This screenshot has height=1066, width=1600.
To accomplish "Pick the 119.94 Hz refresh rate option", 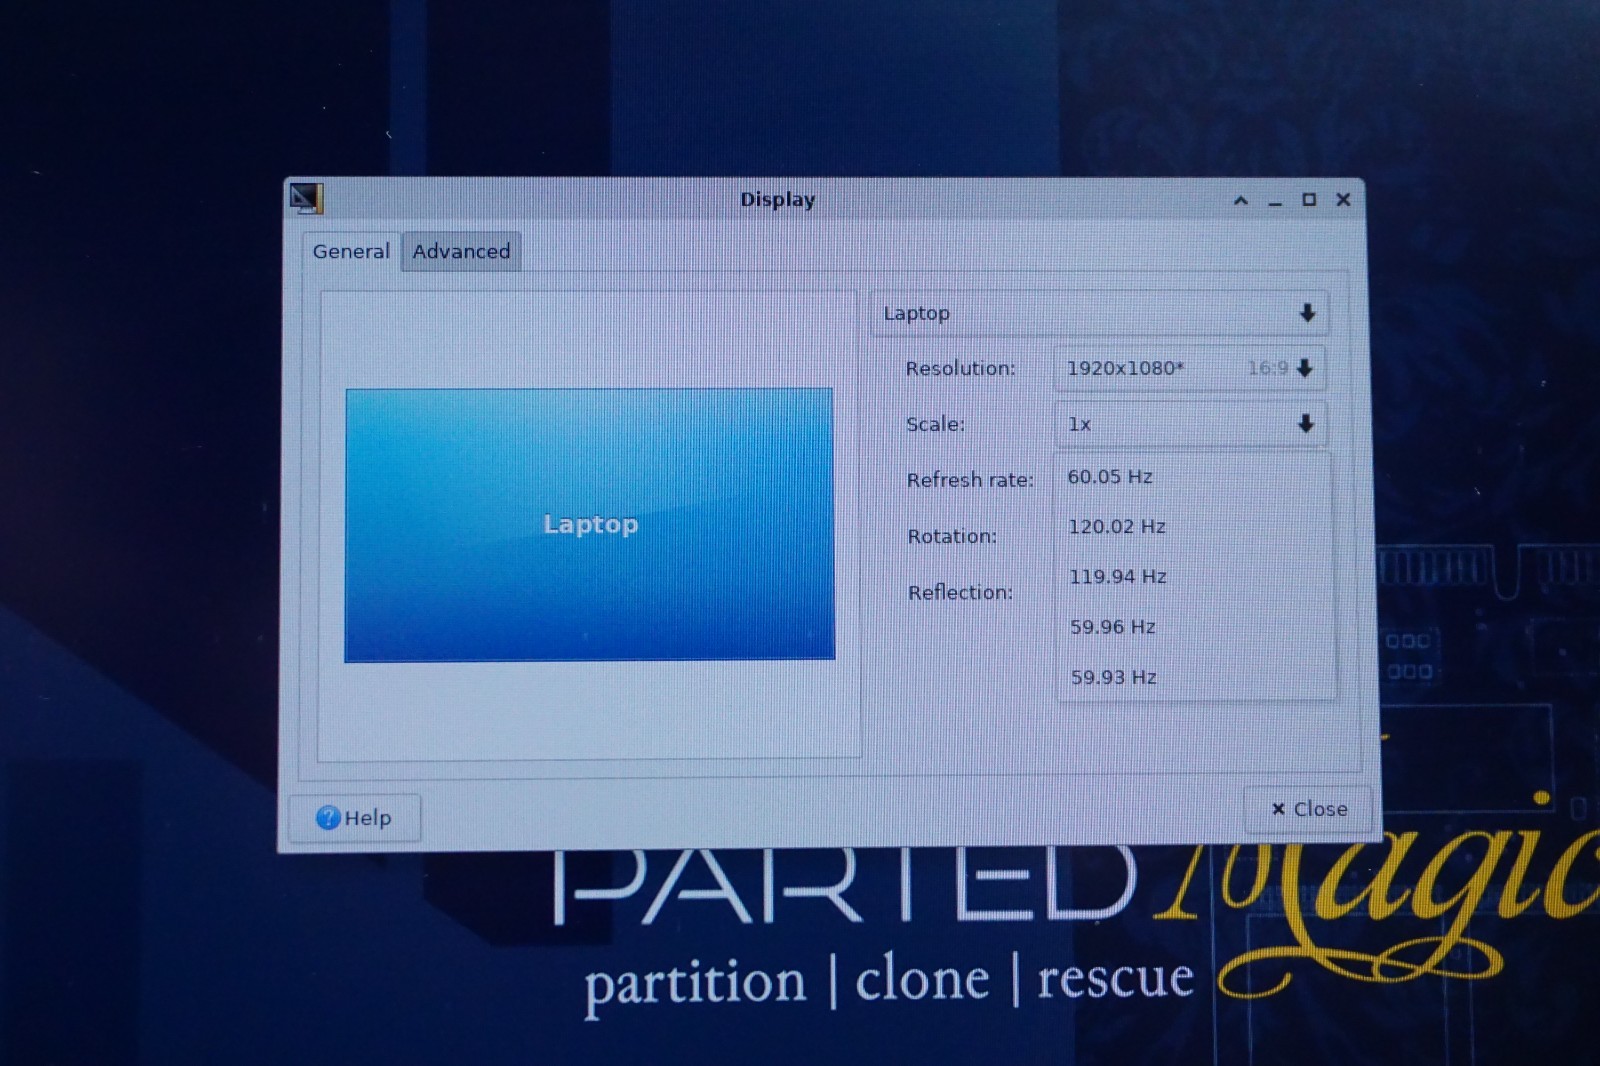I will click(x=1197, y=577).
